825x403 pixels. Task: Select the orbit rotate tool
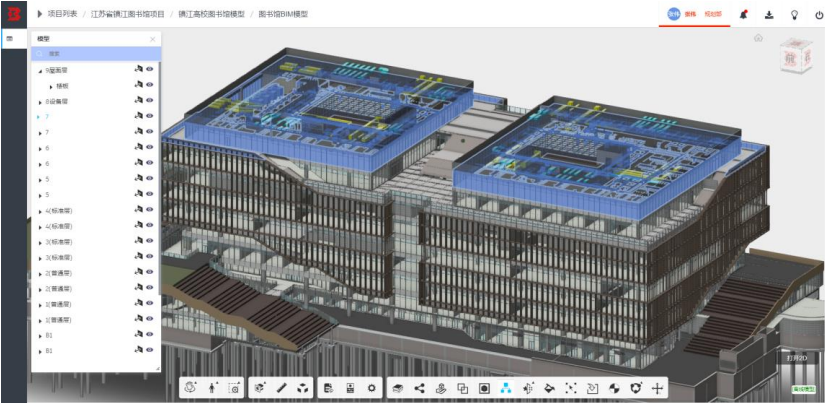190,388
